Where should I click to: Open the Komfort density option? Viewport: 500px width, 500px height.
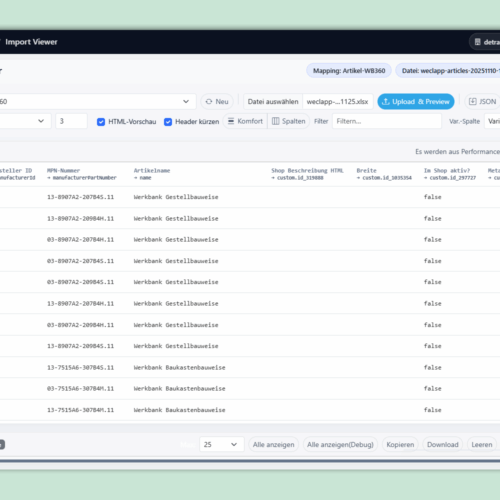coord(245,121)
